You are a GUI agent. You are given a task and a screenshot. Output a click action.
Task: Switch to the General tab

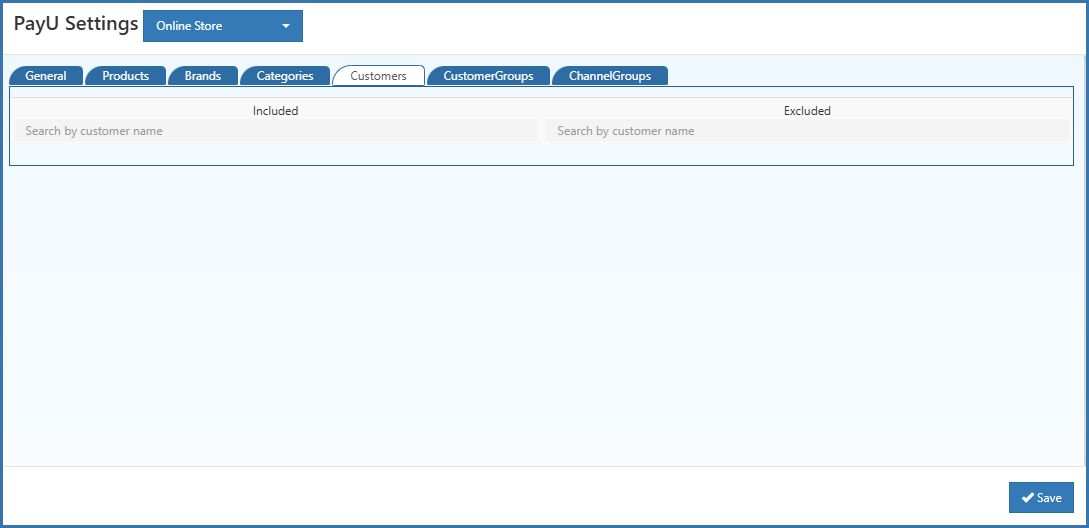pos(46,76)
